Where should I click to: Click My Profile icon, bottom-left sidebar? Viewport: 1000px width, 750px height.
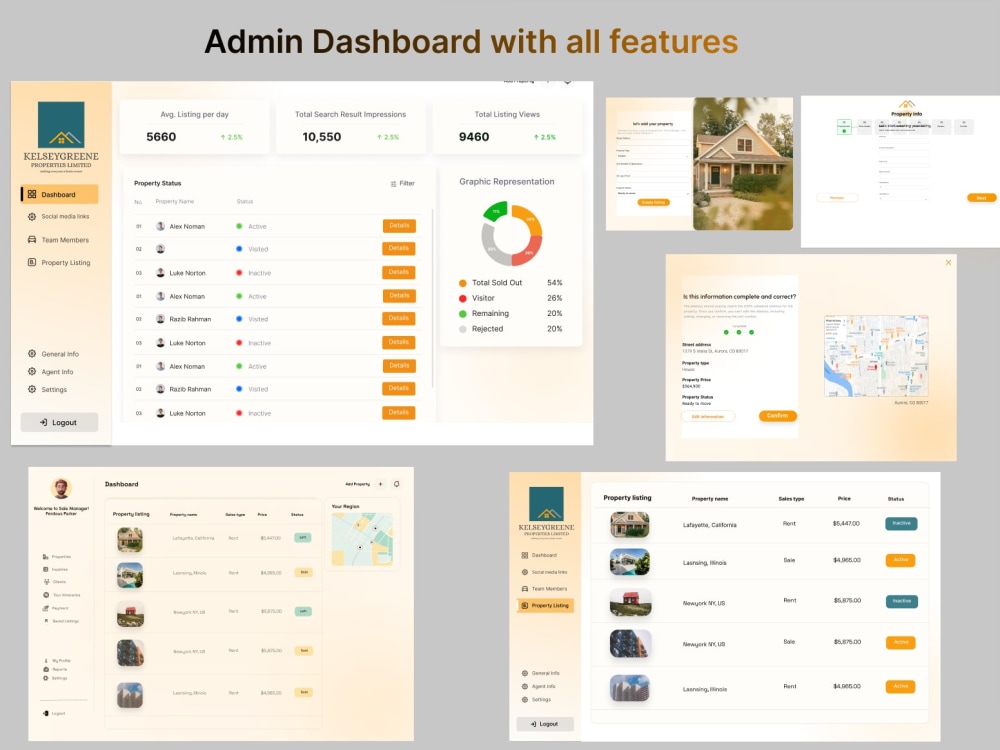pos(46,661)
